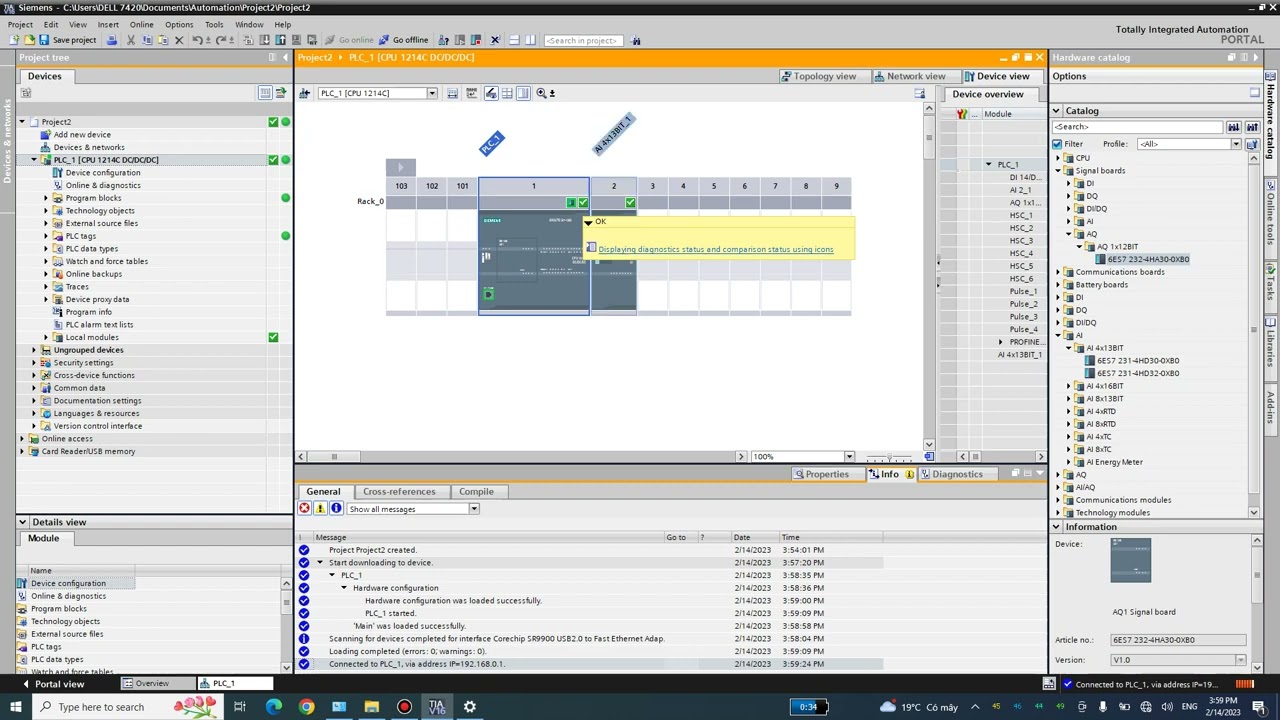Open the Project menu
The image size is (1280, 720).
(20, 24)
